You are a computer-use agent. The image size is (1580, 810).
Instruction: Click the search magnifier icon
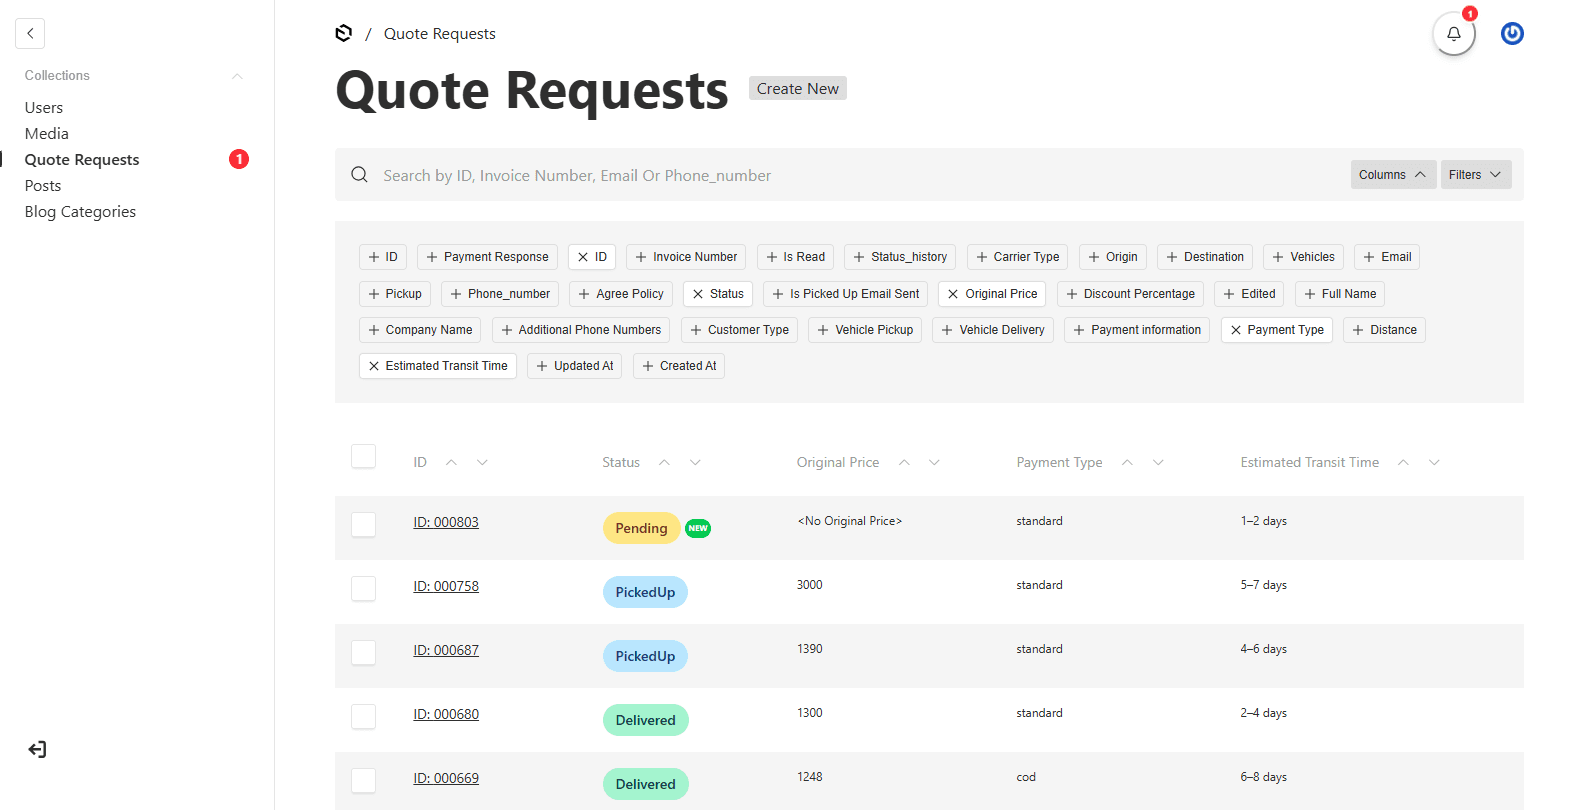coord(359,175)
